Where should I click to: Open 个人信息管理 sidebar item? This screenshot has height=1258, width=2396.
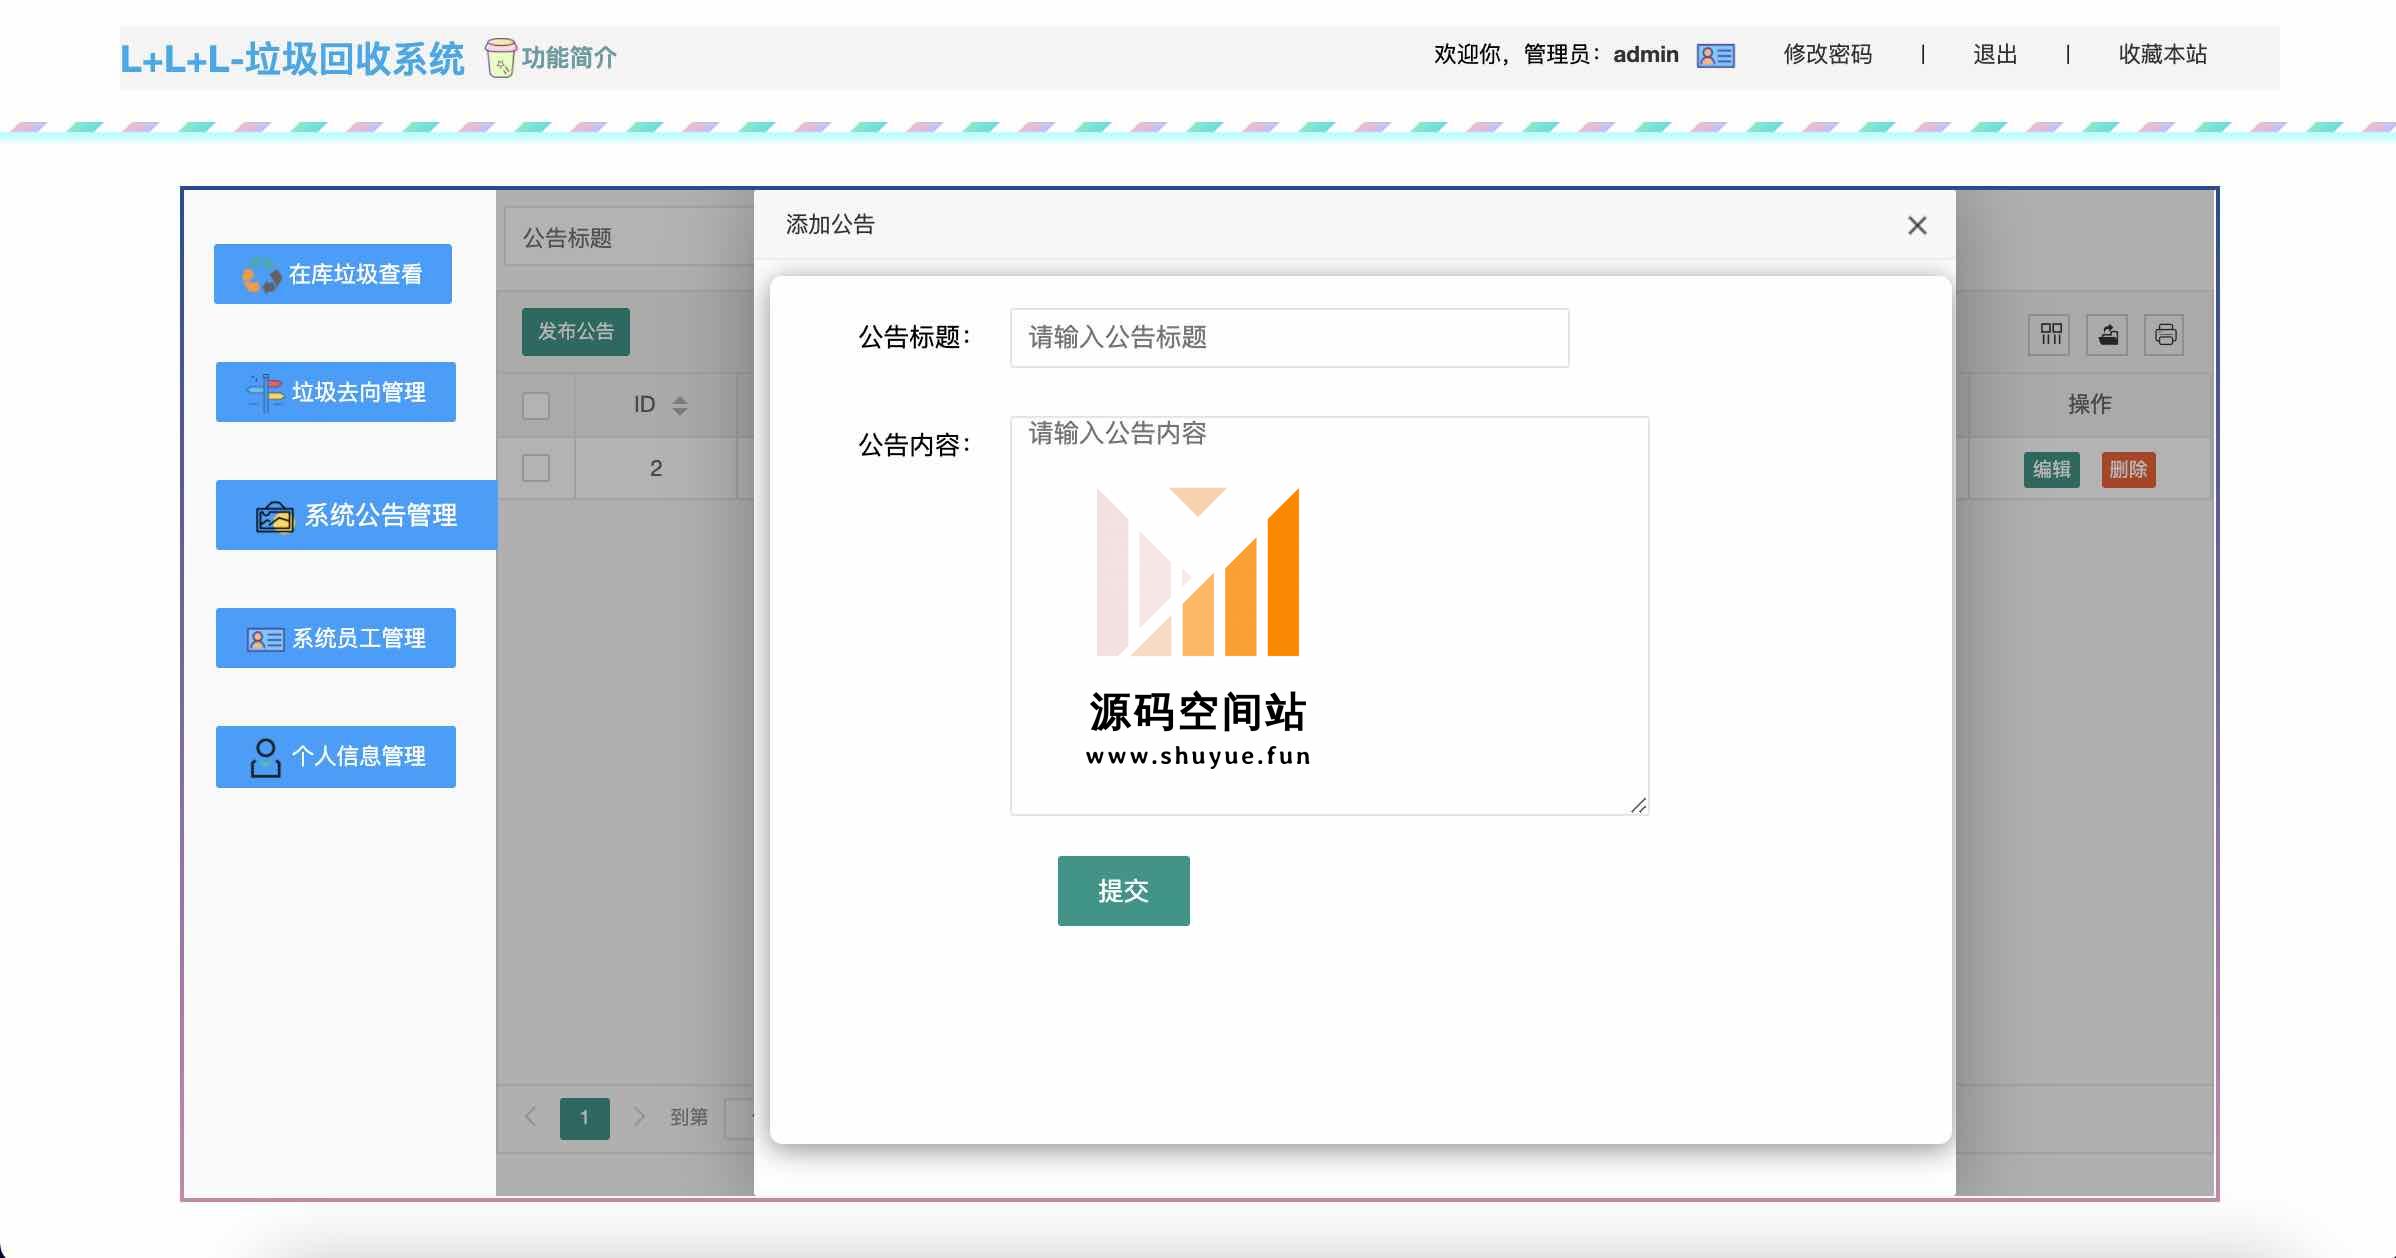coord(336,757)
